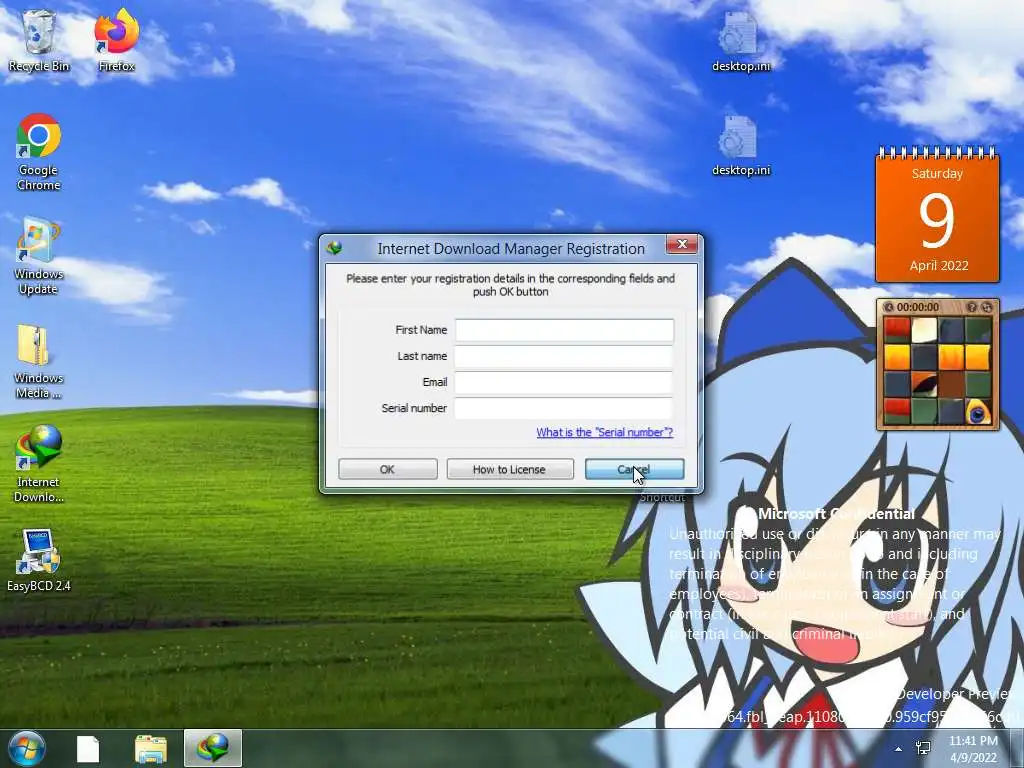The height and width of the screenshot is (768, 1024).
Task: Select the Windows Update desktop icon
Action: point(39,257)
